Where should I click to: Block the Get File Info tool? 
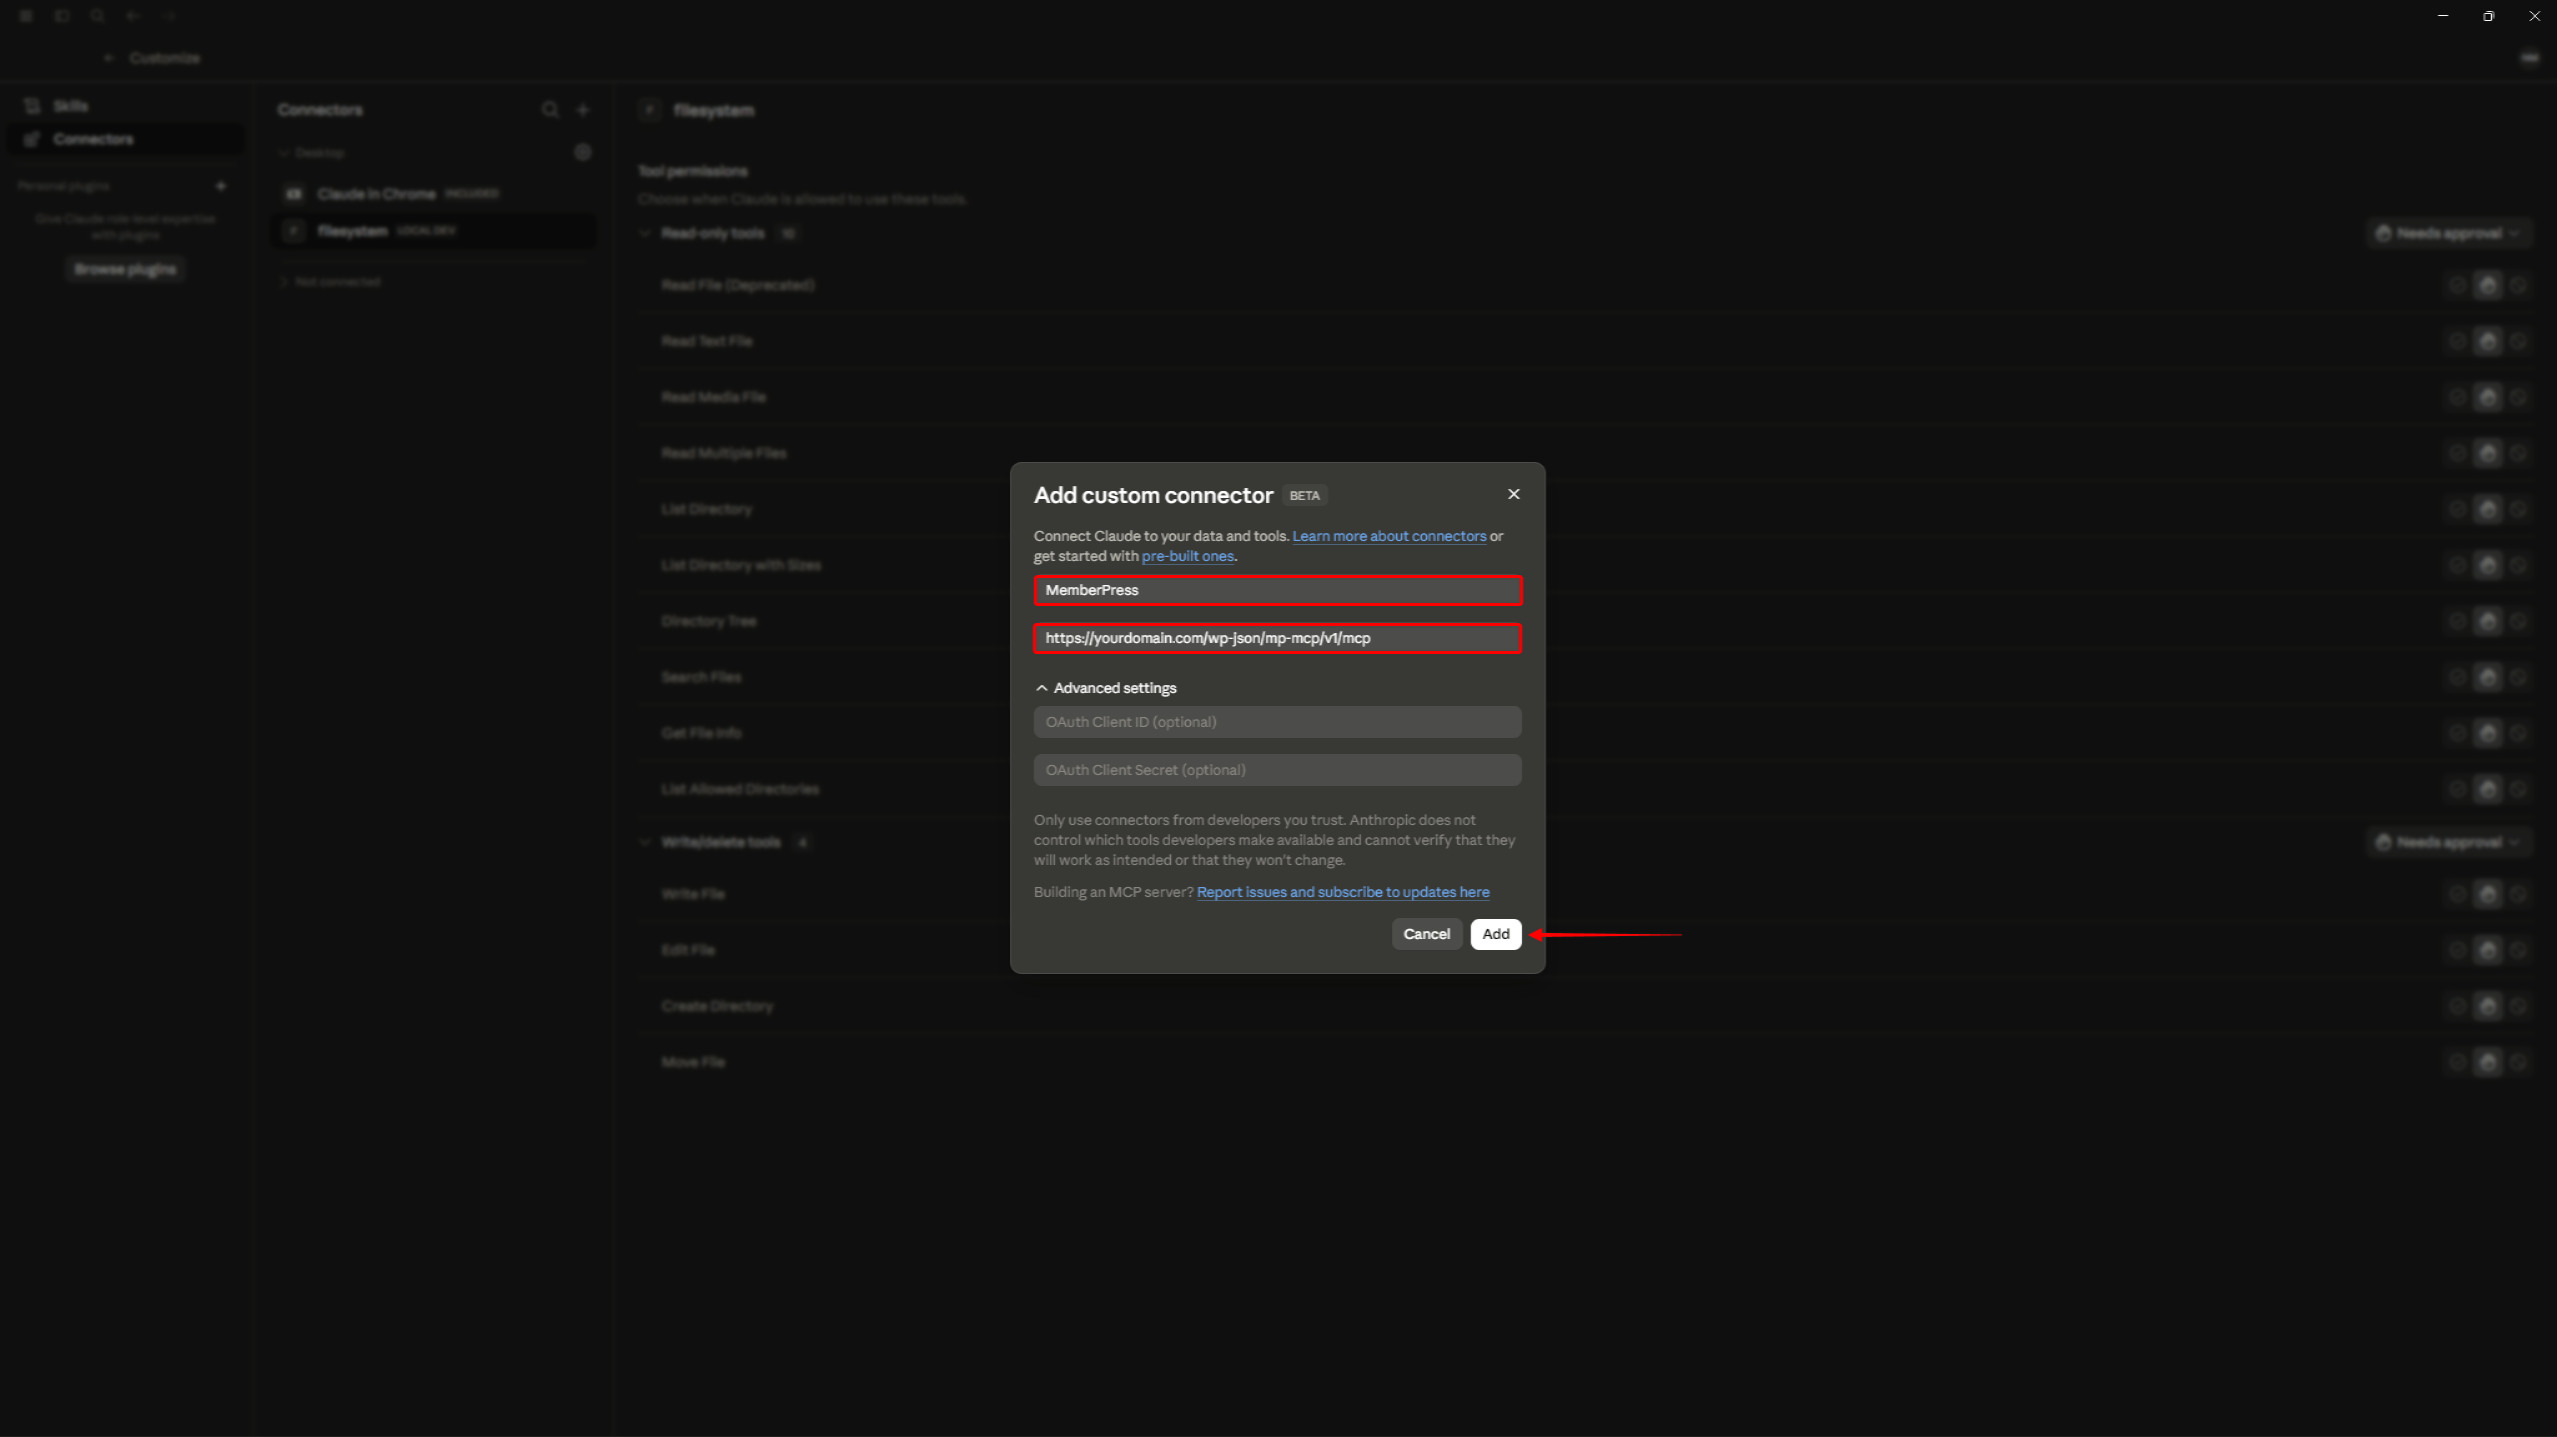tap(2518, 734)
